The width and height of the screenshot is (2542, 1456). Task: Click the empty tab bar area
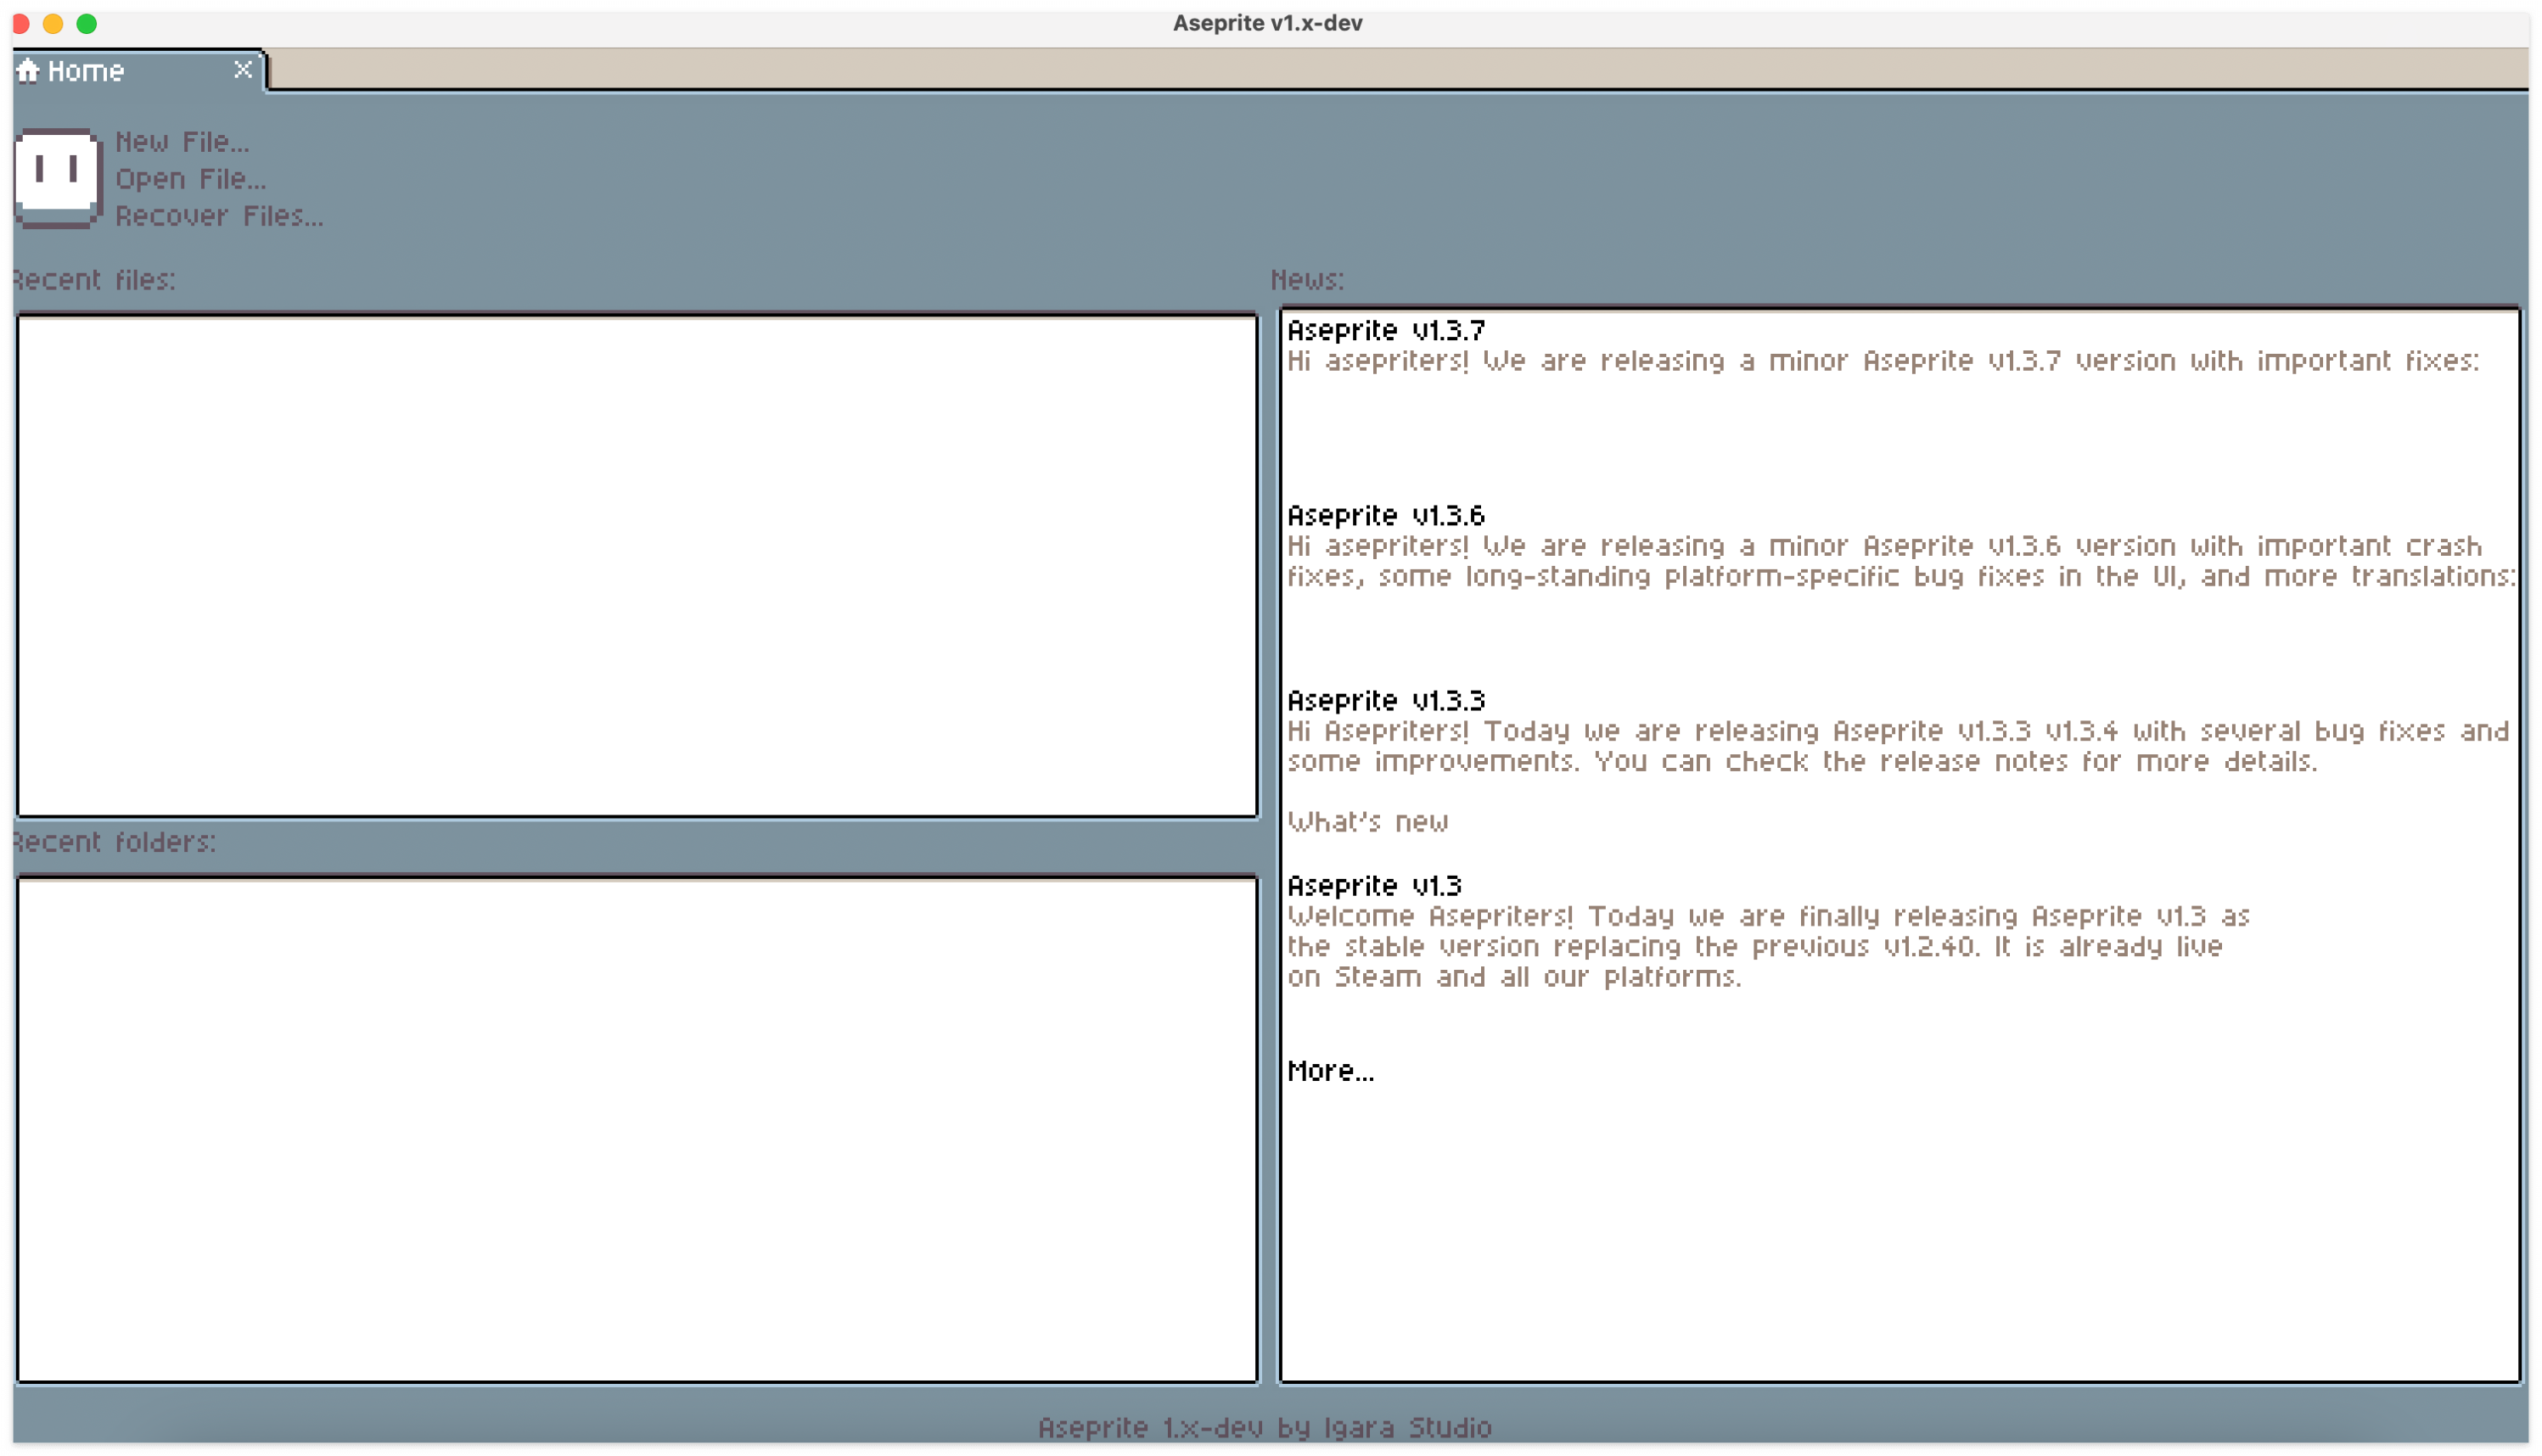point(1400,70)
